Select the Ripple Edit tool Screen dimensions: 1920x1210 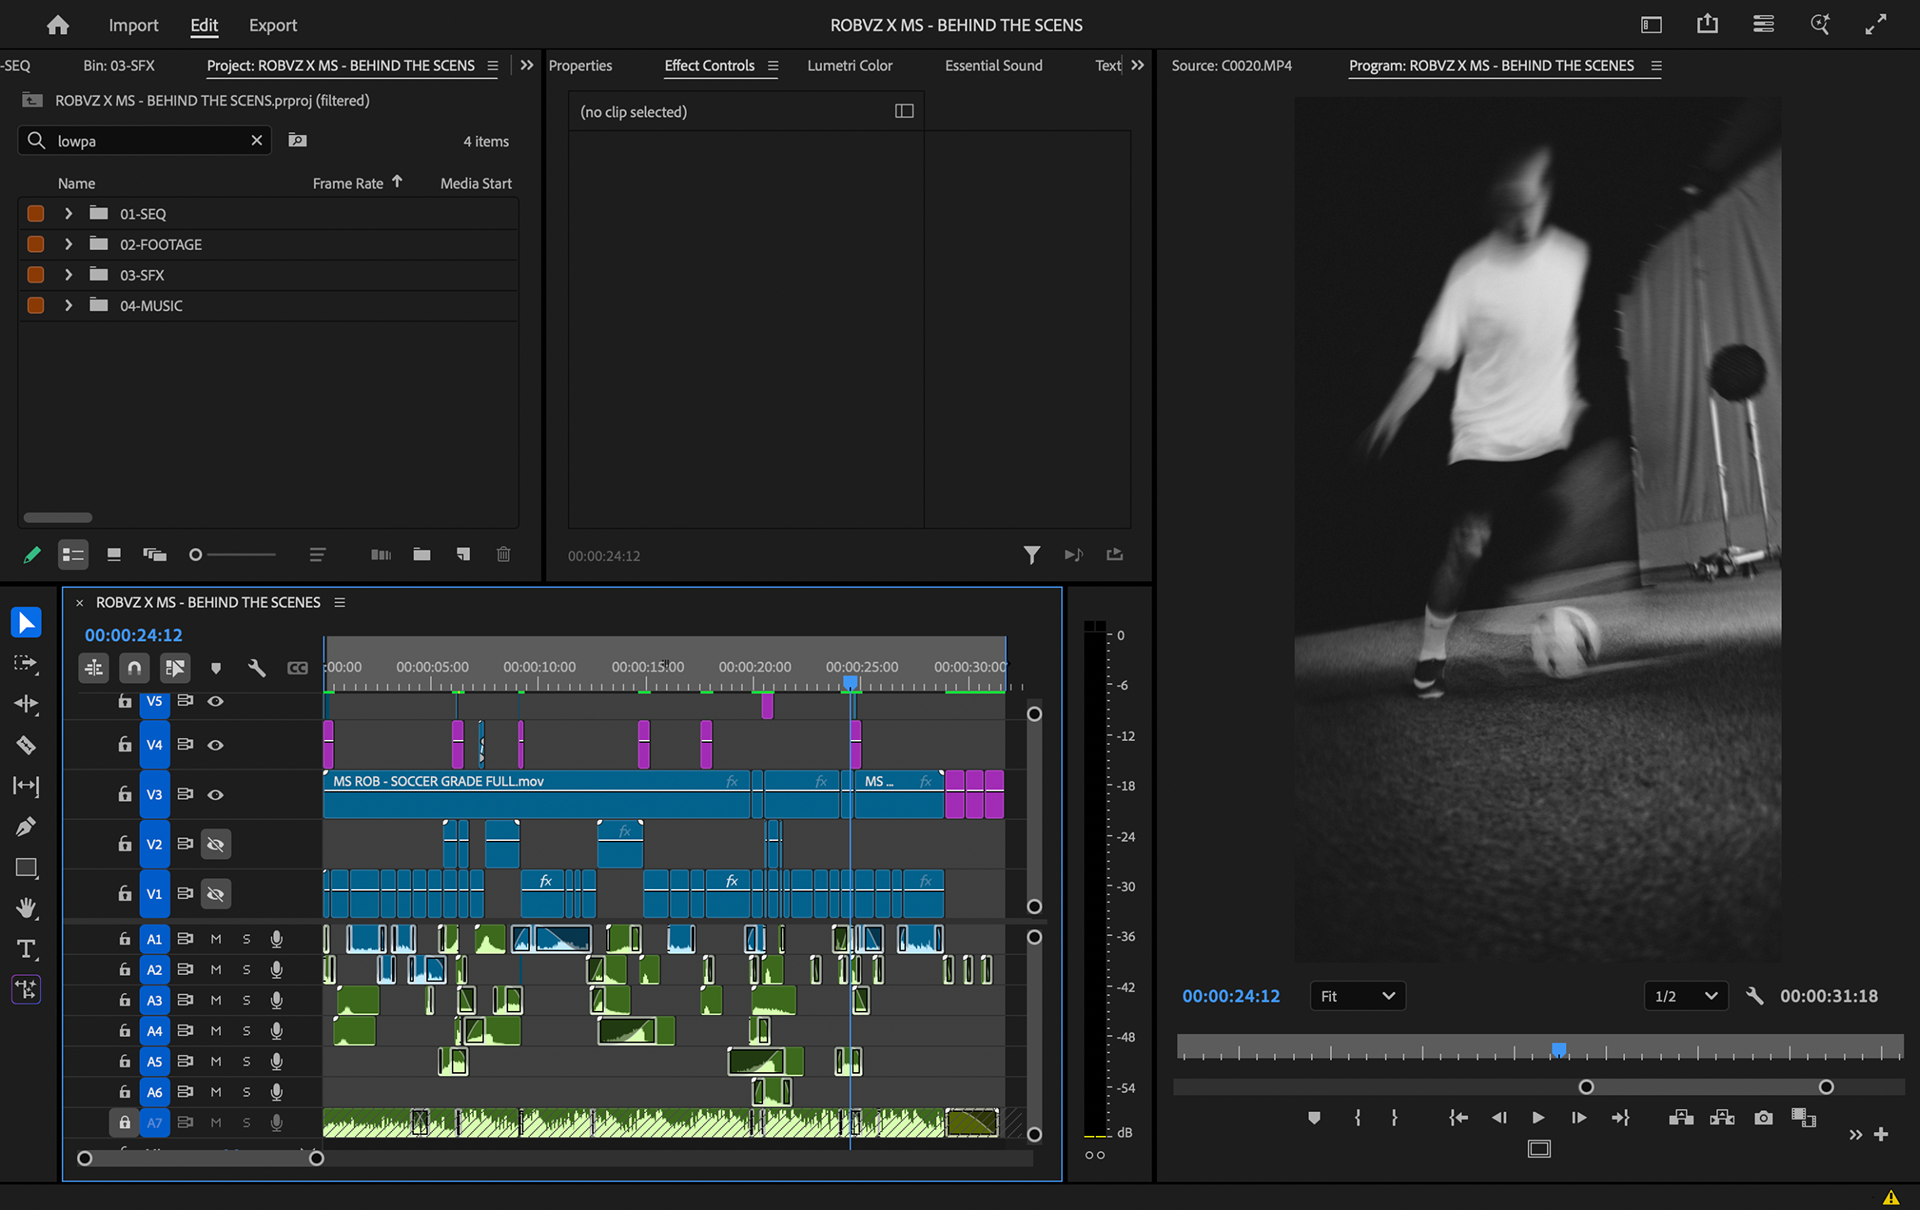pos(26,704)
